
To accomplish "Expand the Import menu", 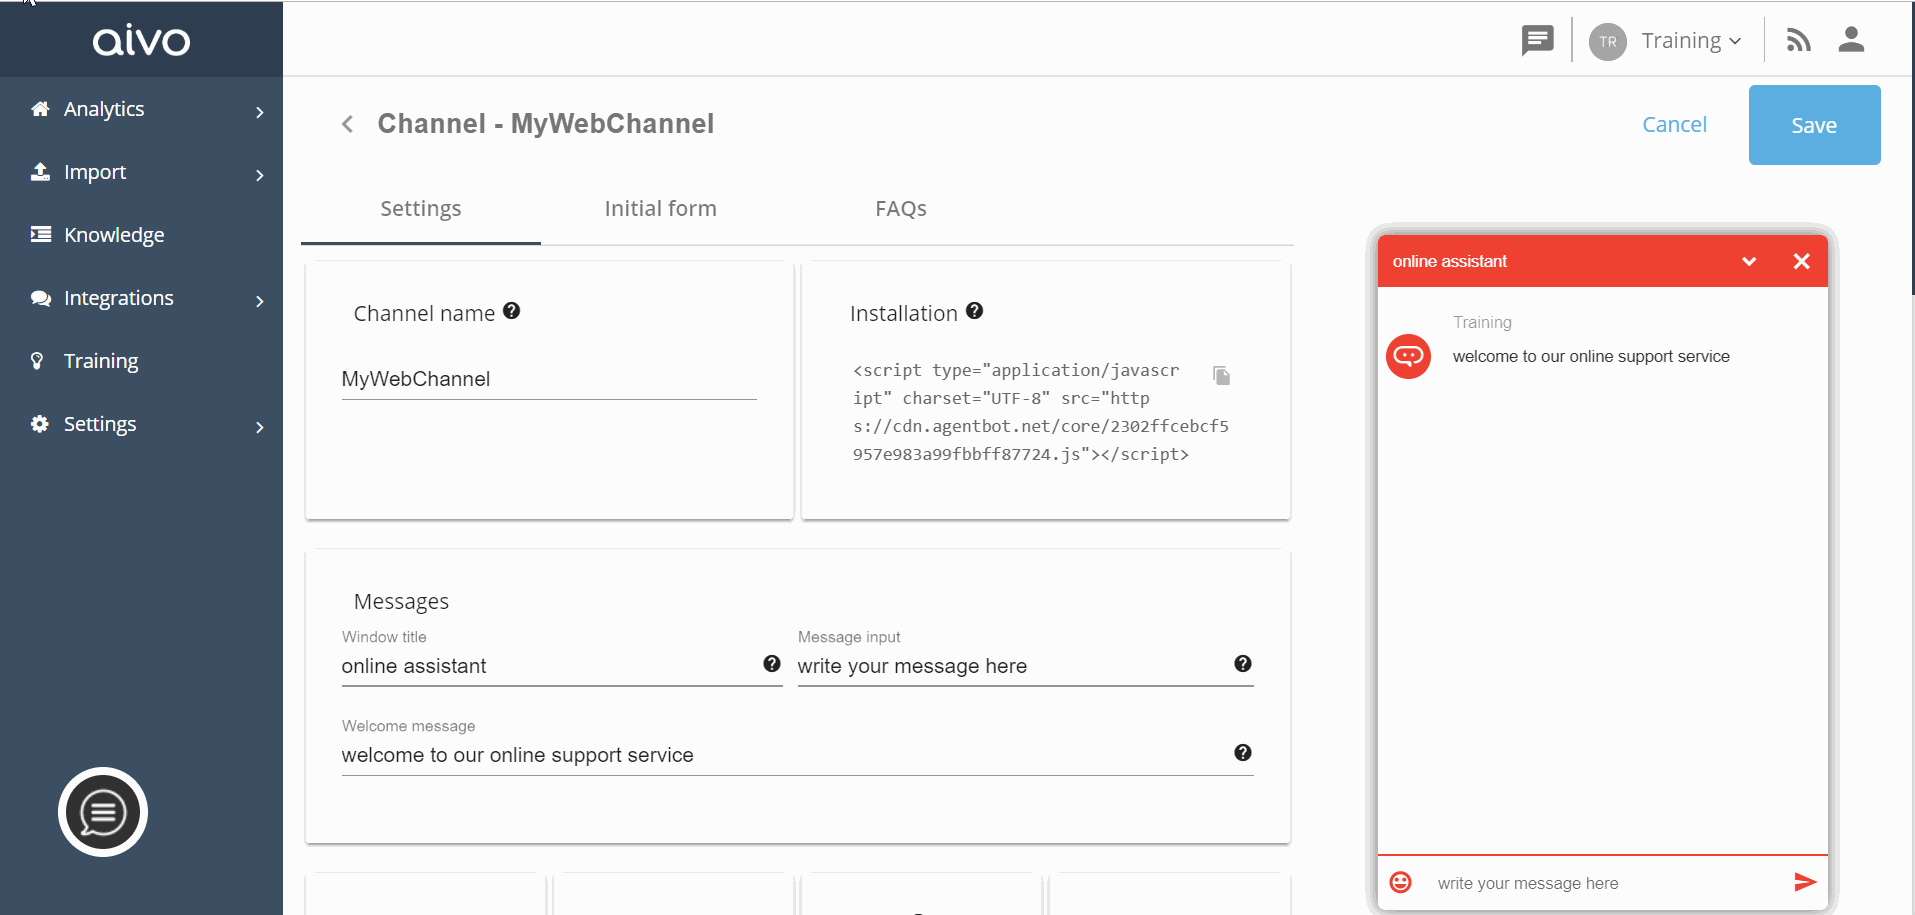I will click(260, 175).
